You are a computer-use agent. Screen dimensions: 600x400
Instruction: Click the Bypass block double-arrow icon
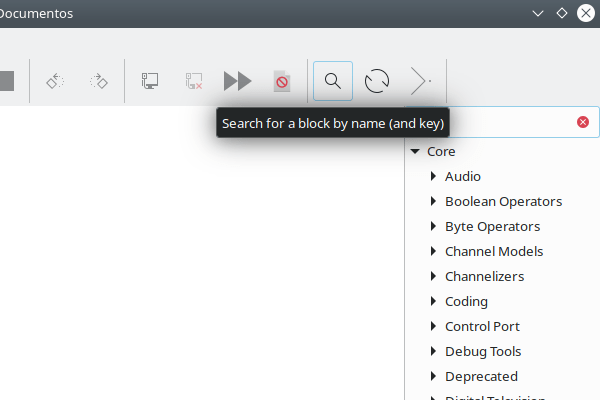point(237,81)
